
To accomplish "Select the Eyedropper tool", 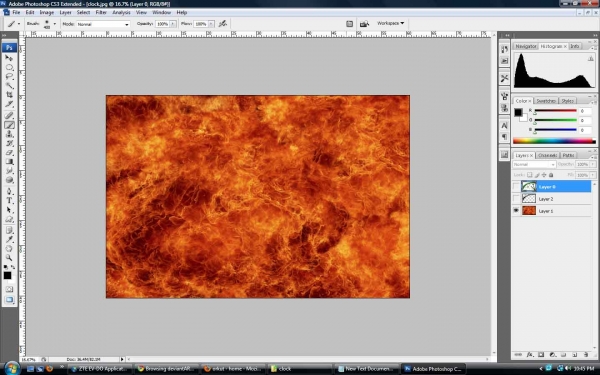I will click(x=9, y=240).
